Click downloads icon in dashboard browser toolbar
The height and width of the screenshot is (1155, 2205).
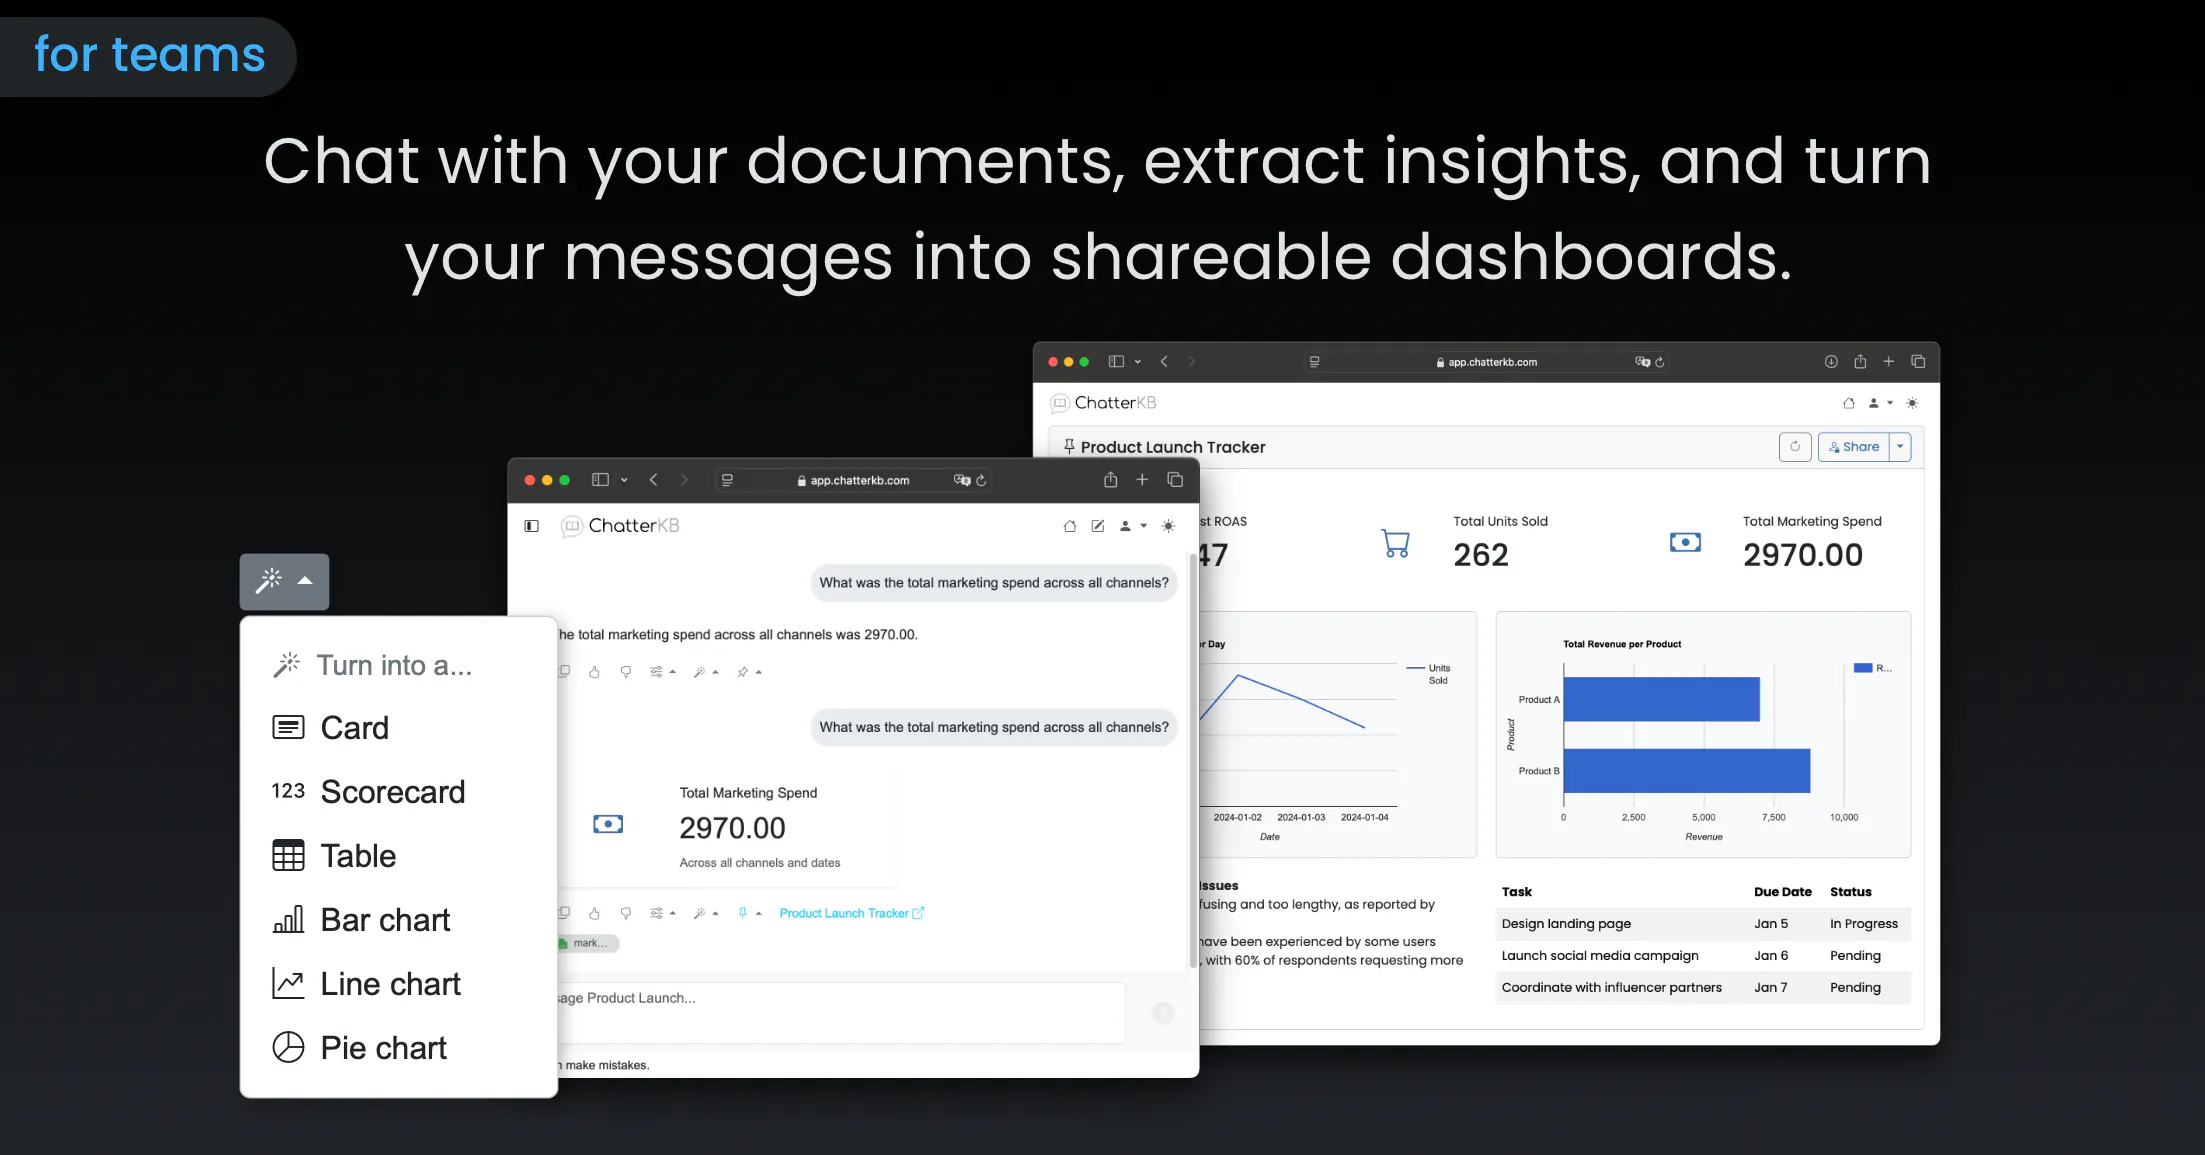tap(1831, 362)
